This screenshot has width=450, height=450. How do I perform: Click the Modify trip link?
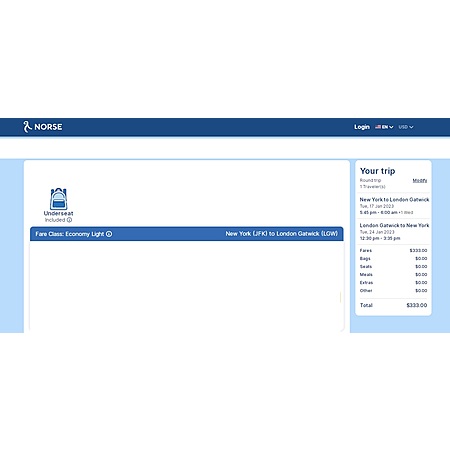point(420,180)
